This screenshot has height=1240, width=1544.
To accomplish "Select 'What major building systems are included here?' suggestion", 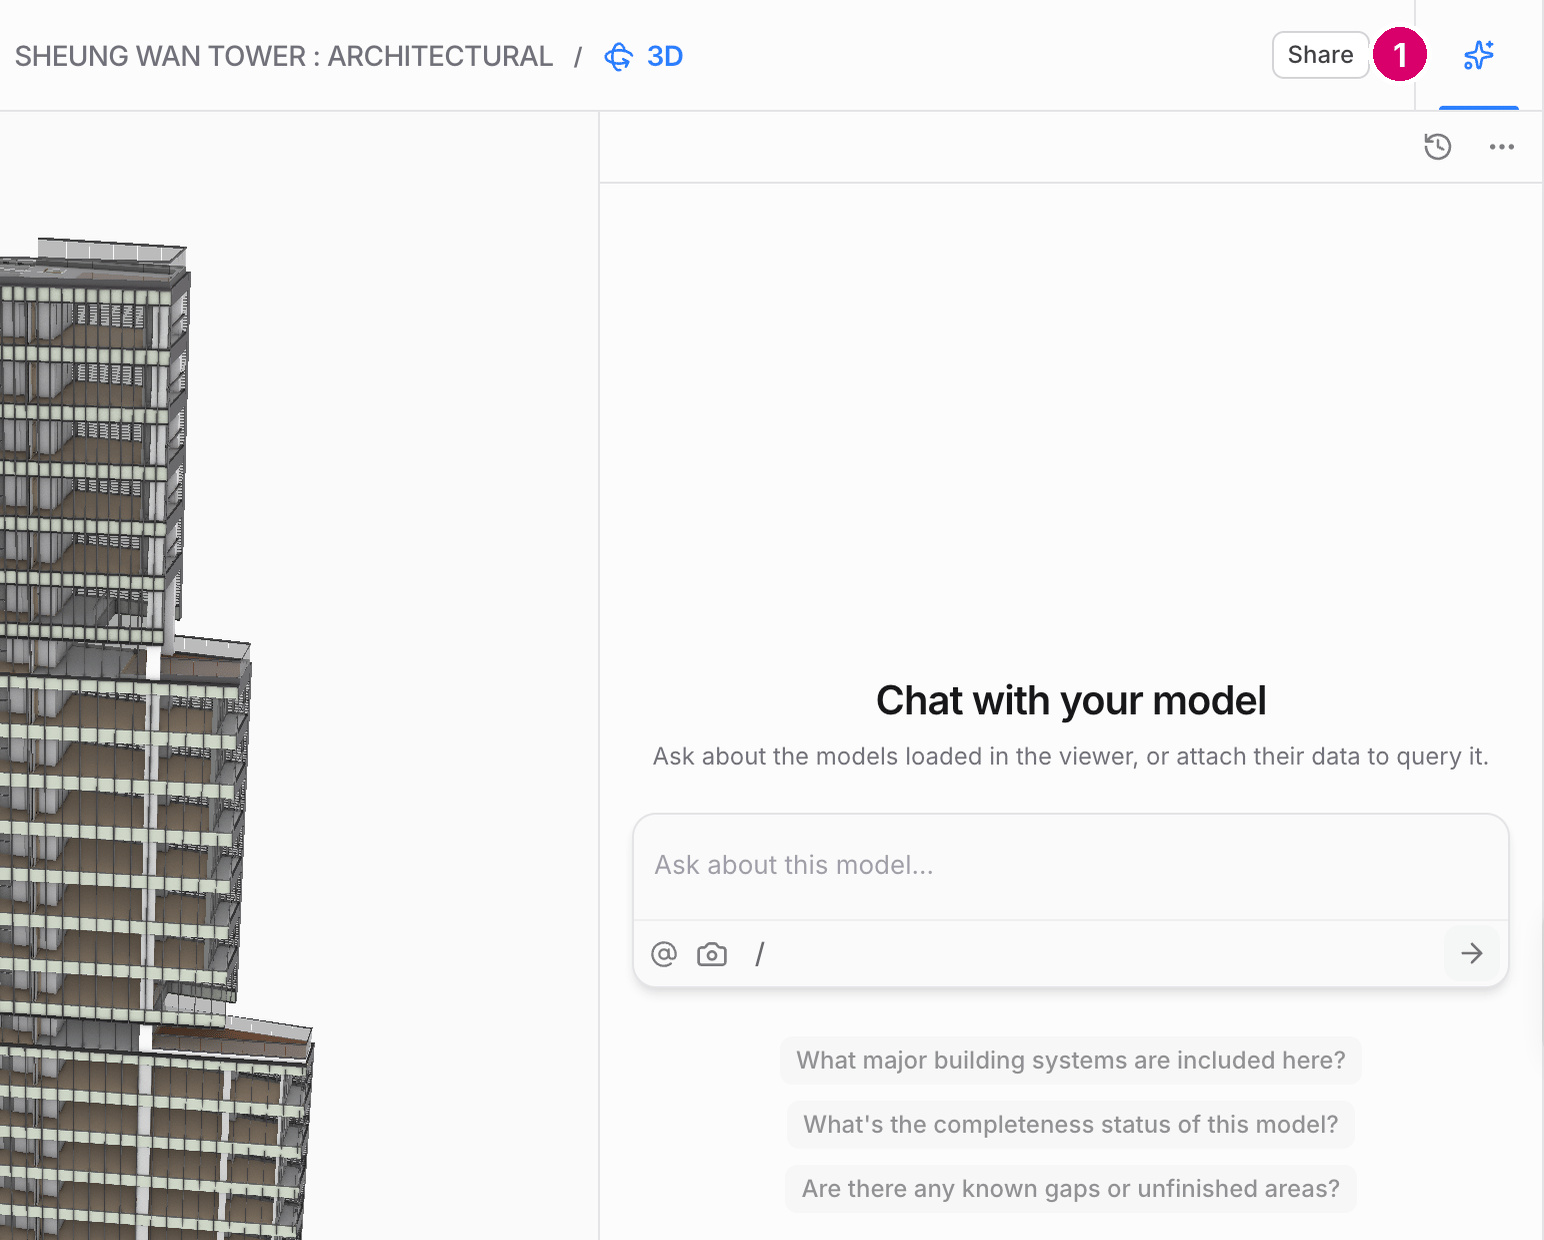I will (x=1071, y=1060).
